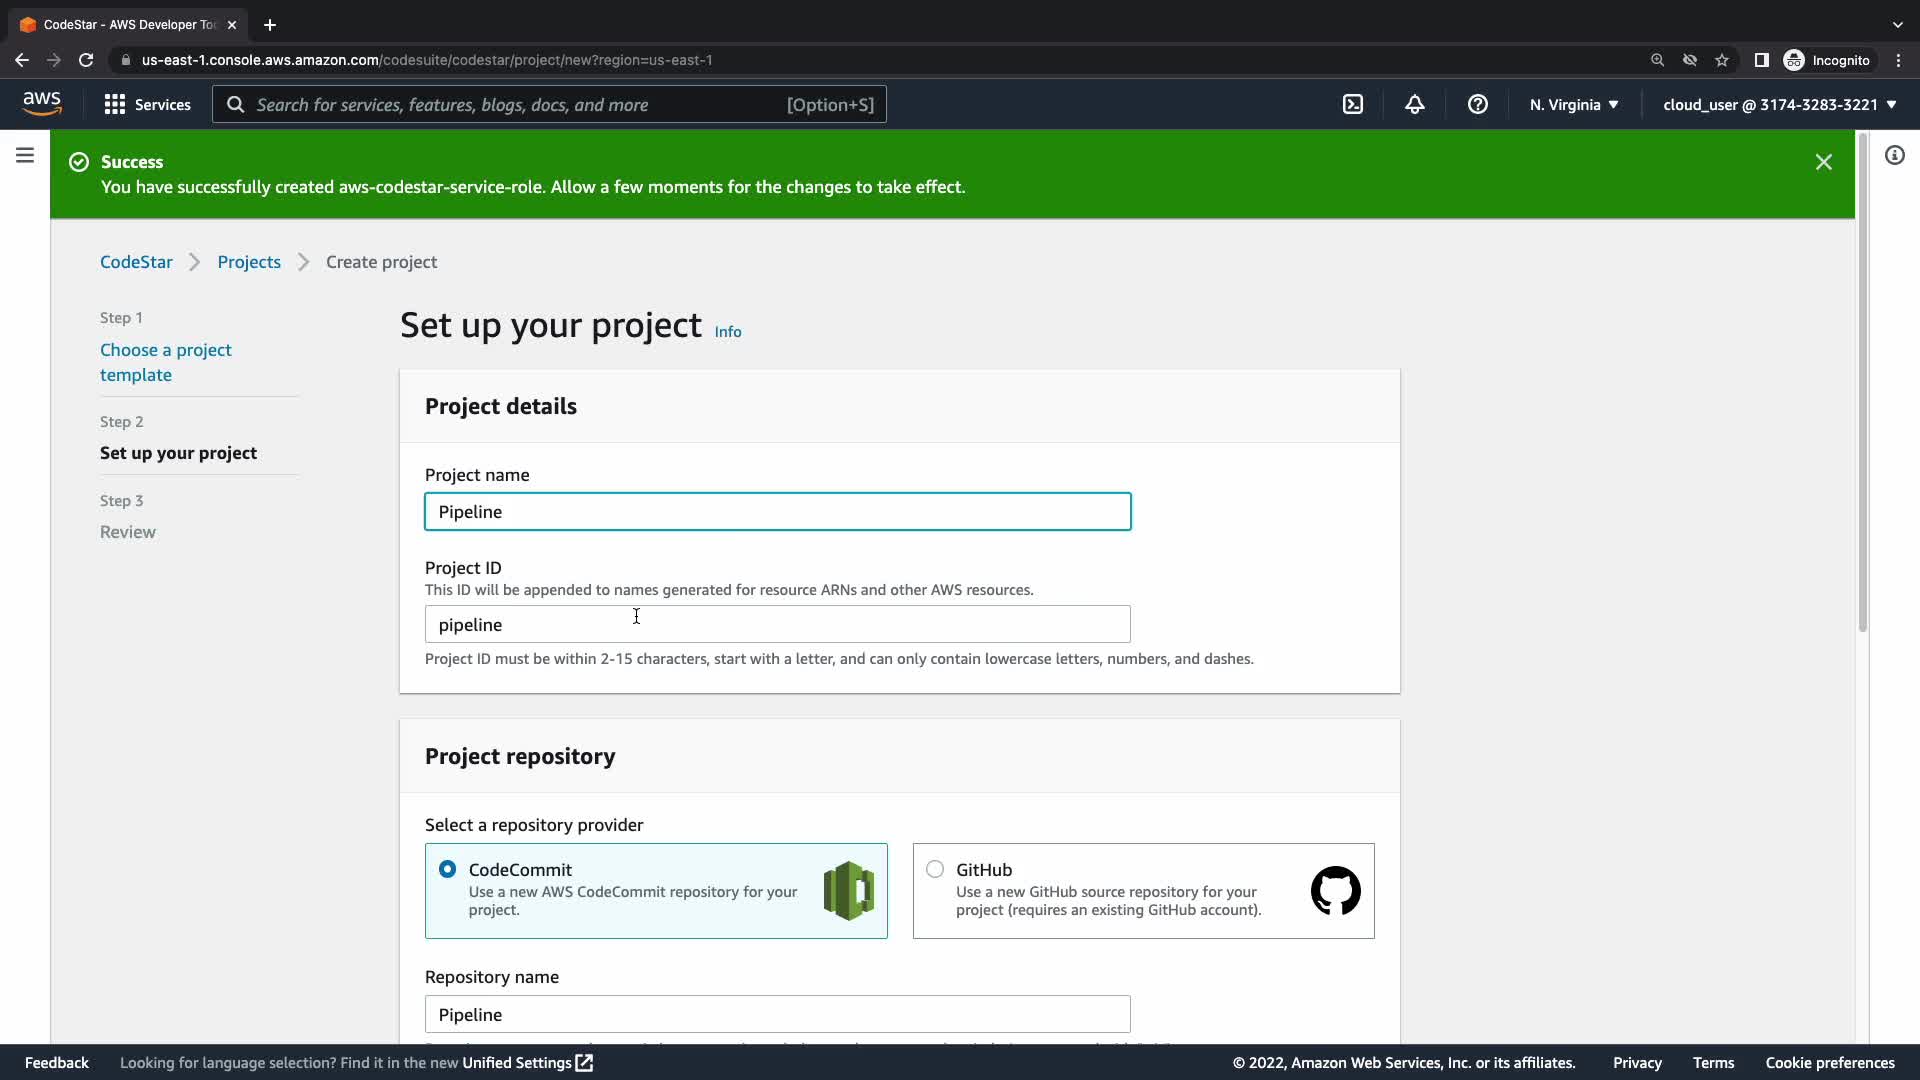Select CodeCommit repository provider

pyautogui.click(x=448, y=869)
